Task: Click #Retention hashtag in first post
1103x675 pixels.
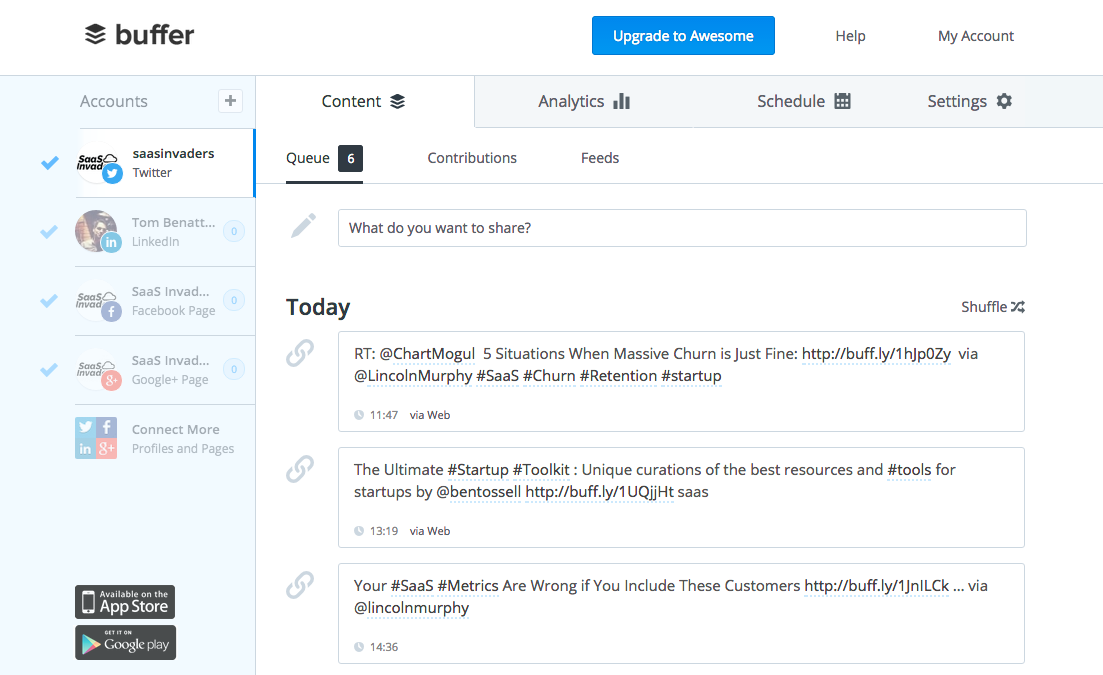Action: 618,376
